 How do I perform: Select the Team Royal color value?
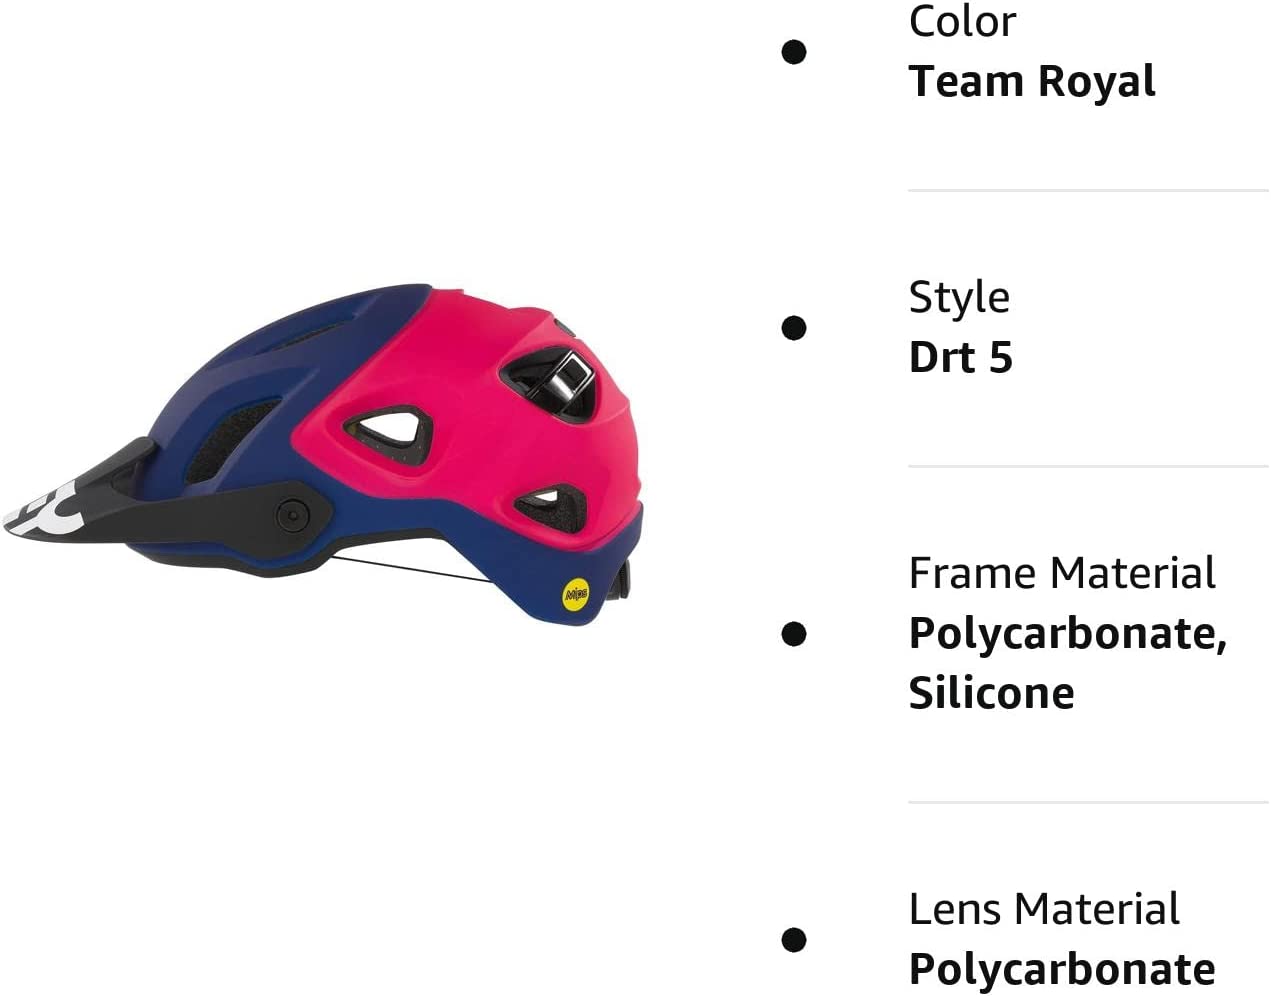(1032, 81)
